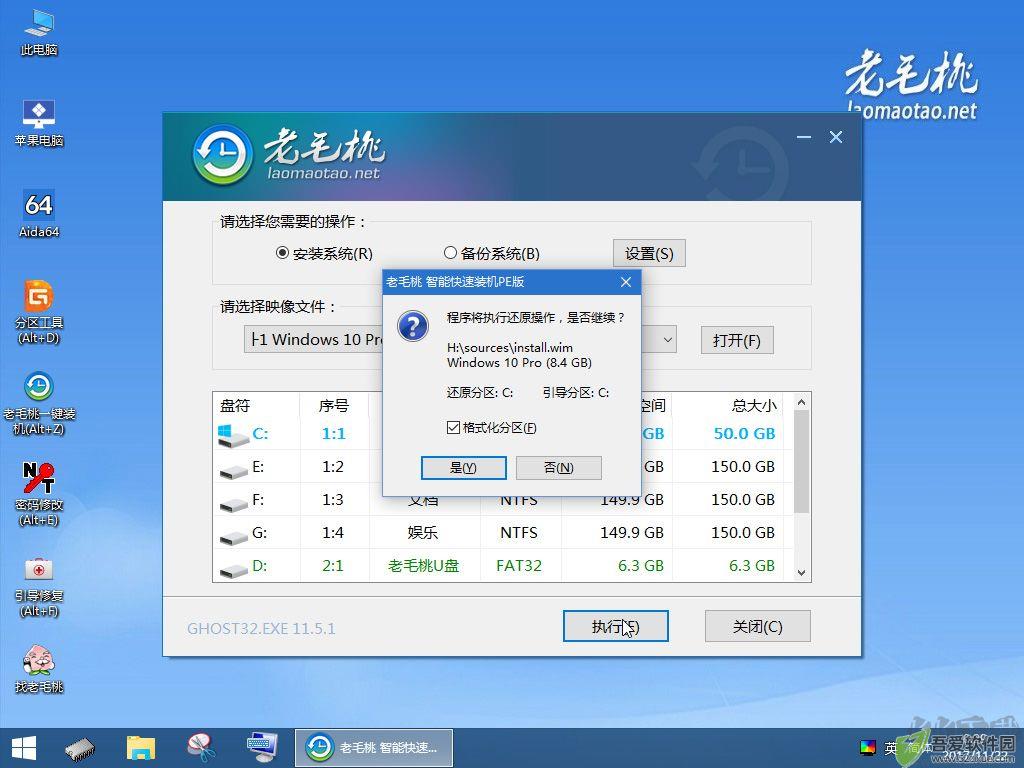This screenshot has height=768, width=1024.
Task: Click the 6.3 GB total size cell
Action: (752, 566)
